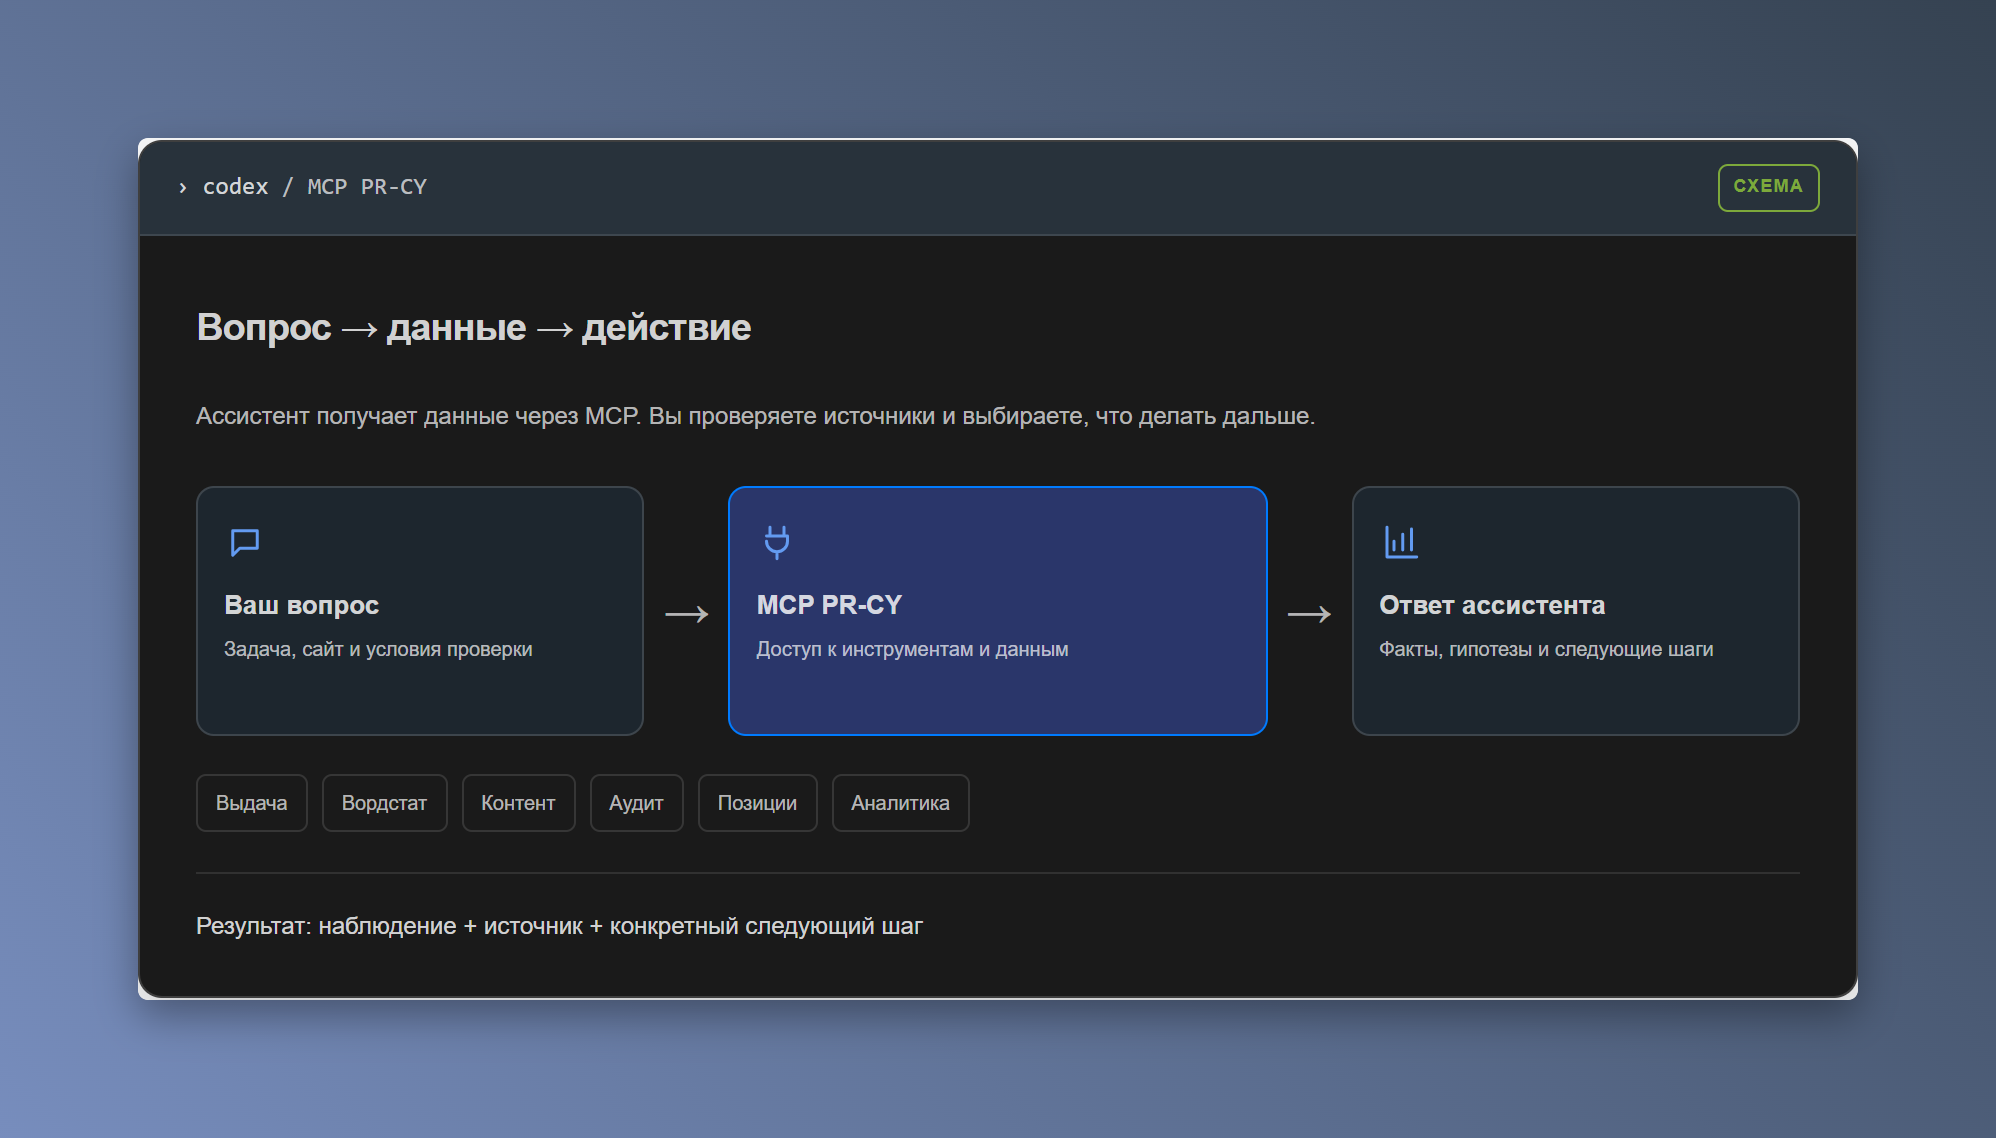1996x1138 pixels.
Task: Open the Ваш вопрос card title
Action: coord(301,605)
